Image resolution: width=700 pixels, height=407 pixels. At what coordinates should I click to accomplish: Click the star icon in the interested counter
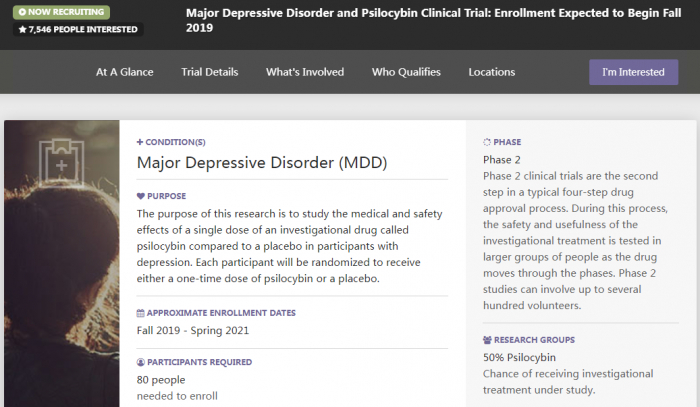tap(23, 29)
